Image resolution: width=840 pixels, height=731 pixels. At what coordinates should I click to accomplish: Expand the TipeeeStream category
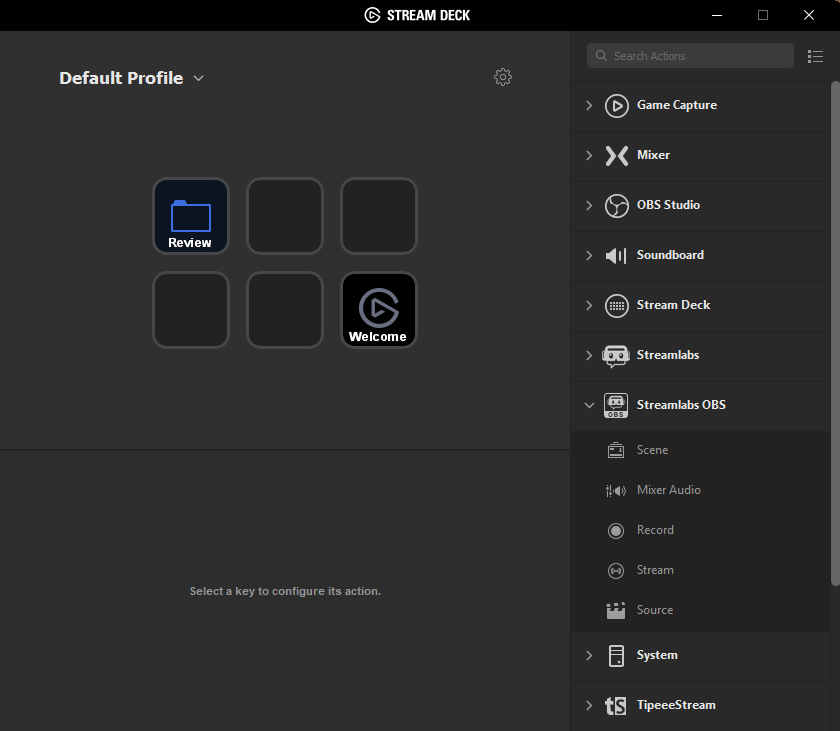pos(589,705)
